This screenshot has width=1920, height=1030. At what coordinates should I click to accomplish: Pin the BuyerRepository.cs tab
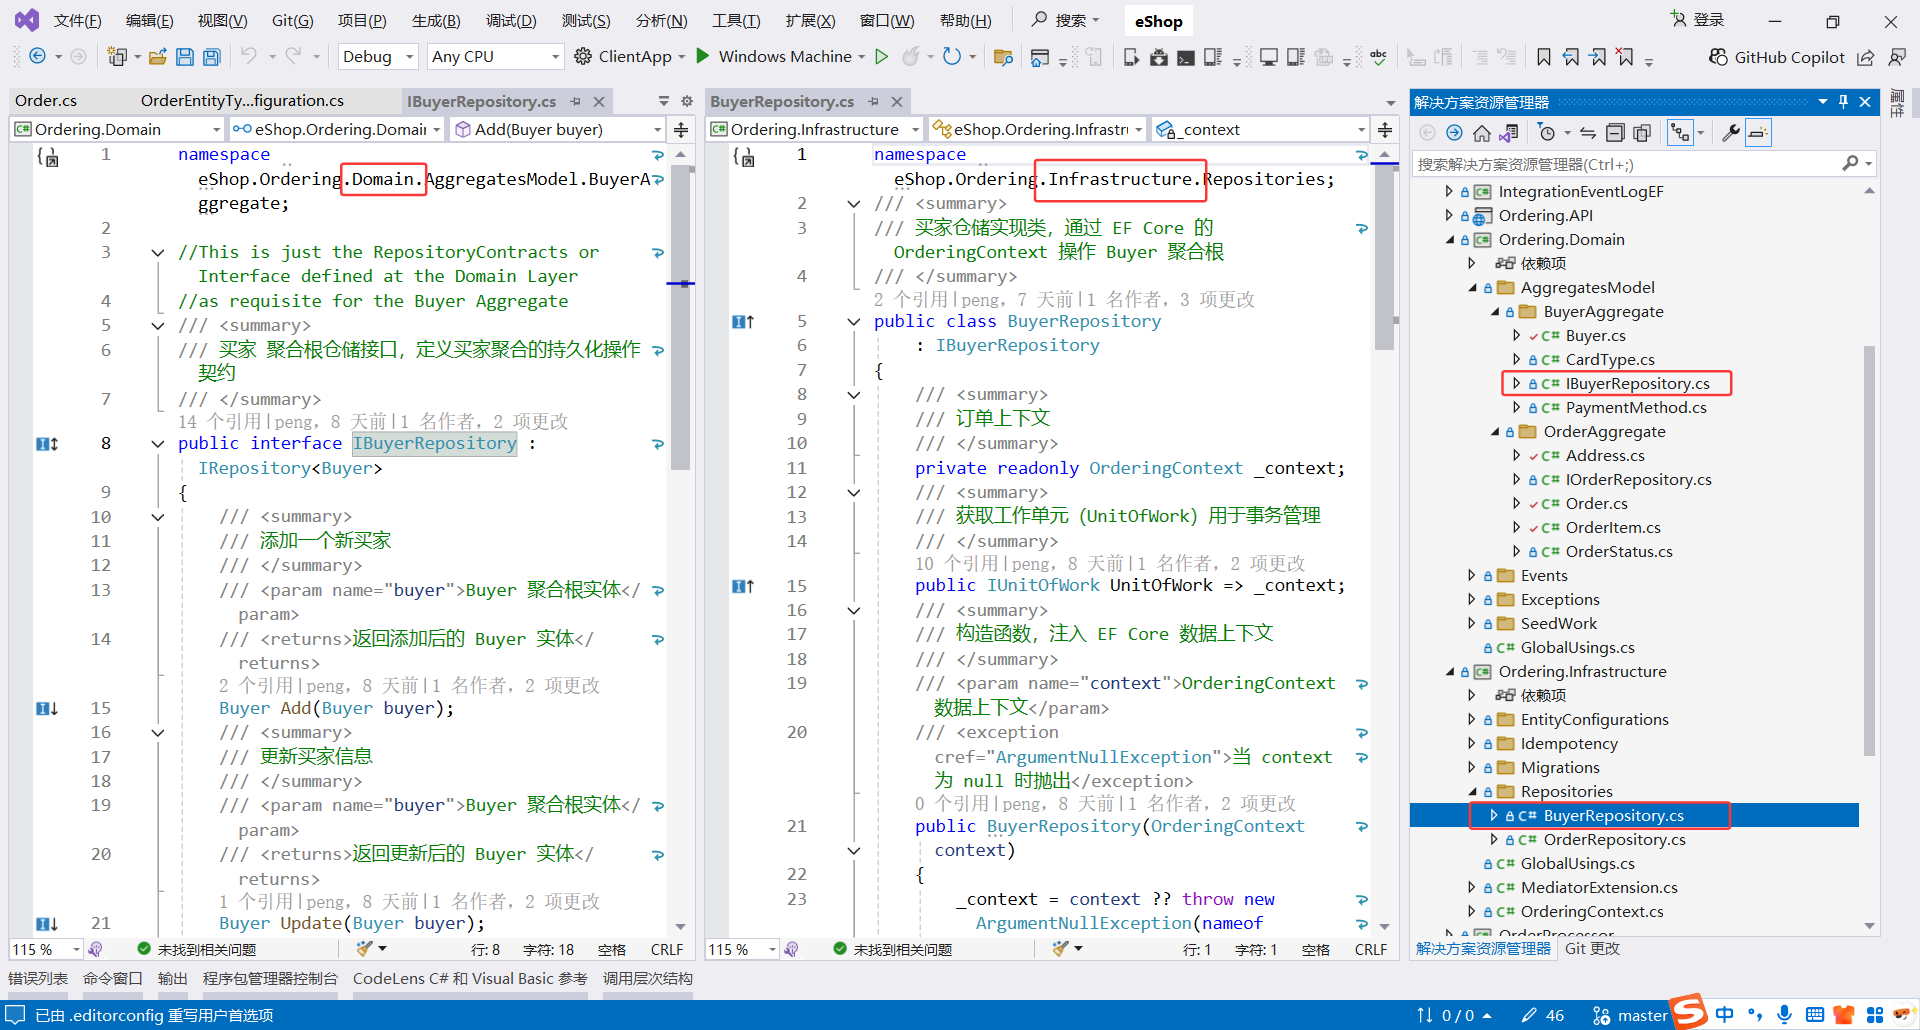pos(873,102)
